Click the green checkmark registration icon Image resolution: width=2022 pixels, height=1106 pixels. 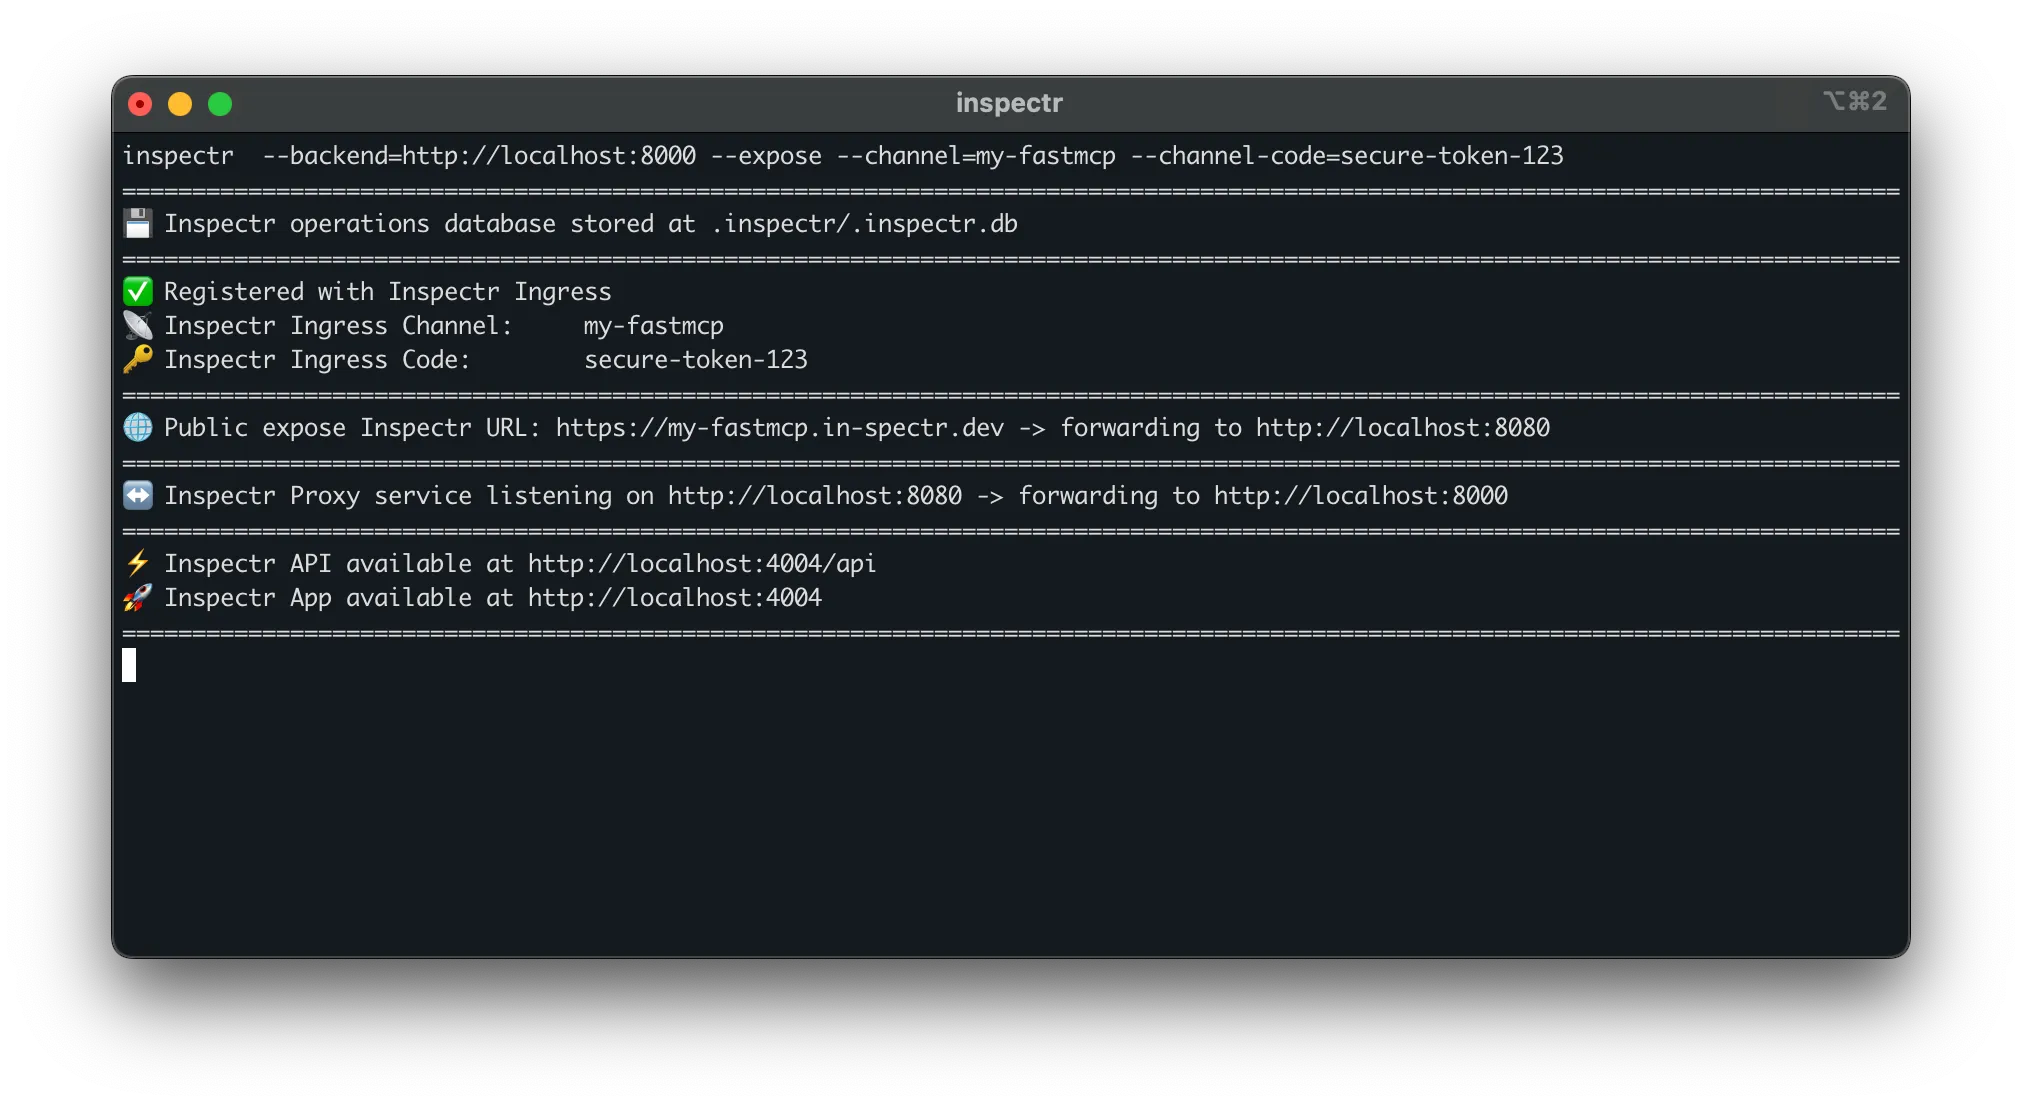pyautogui.click(x=138, y=291)
